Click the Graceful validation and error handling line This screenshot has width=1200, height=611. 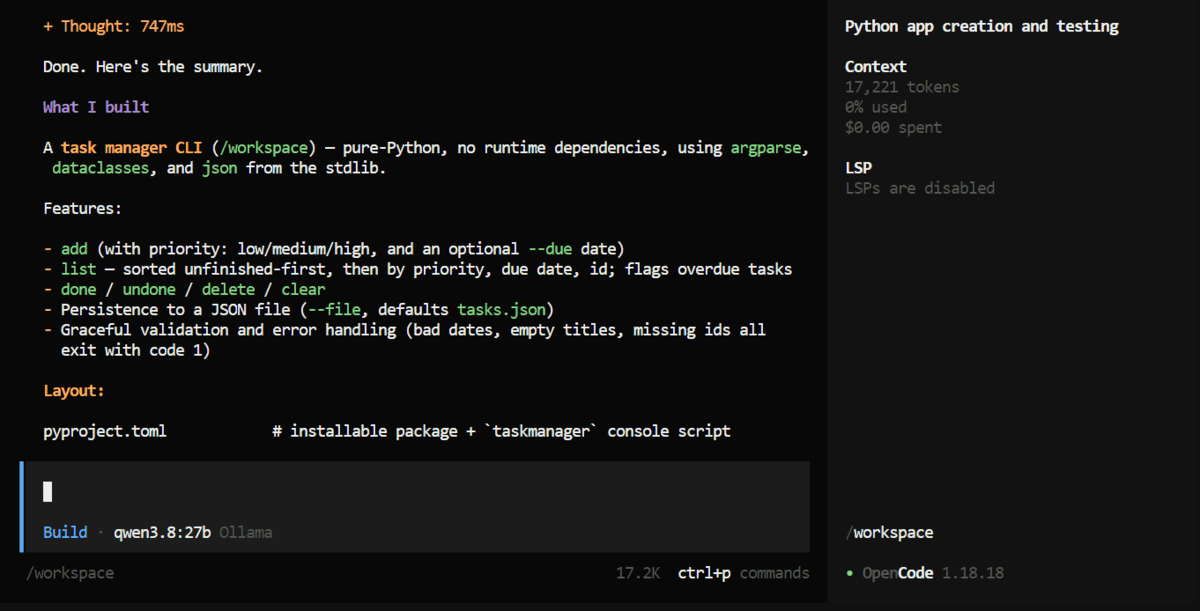[x=404, y=340]
